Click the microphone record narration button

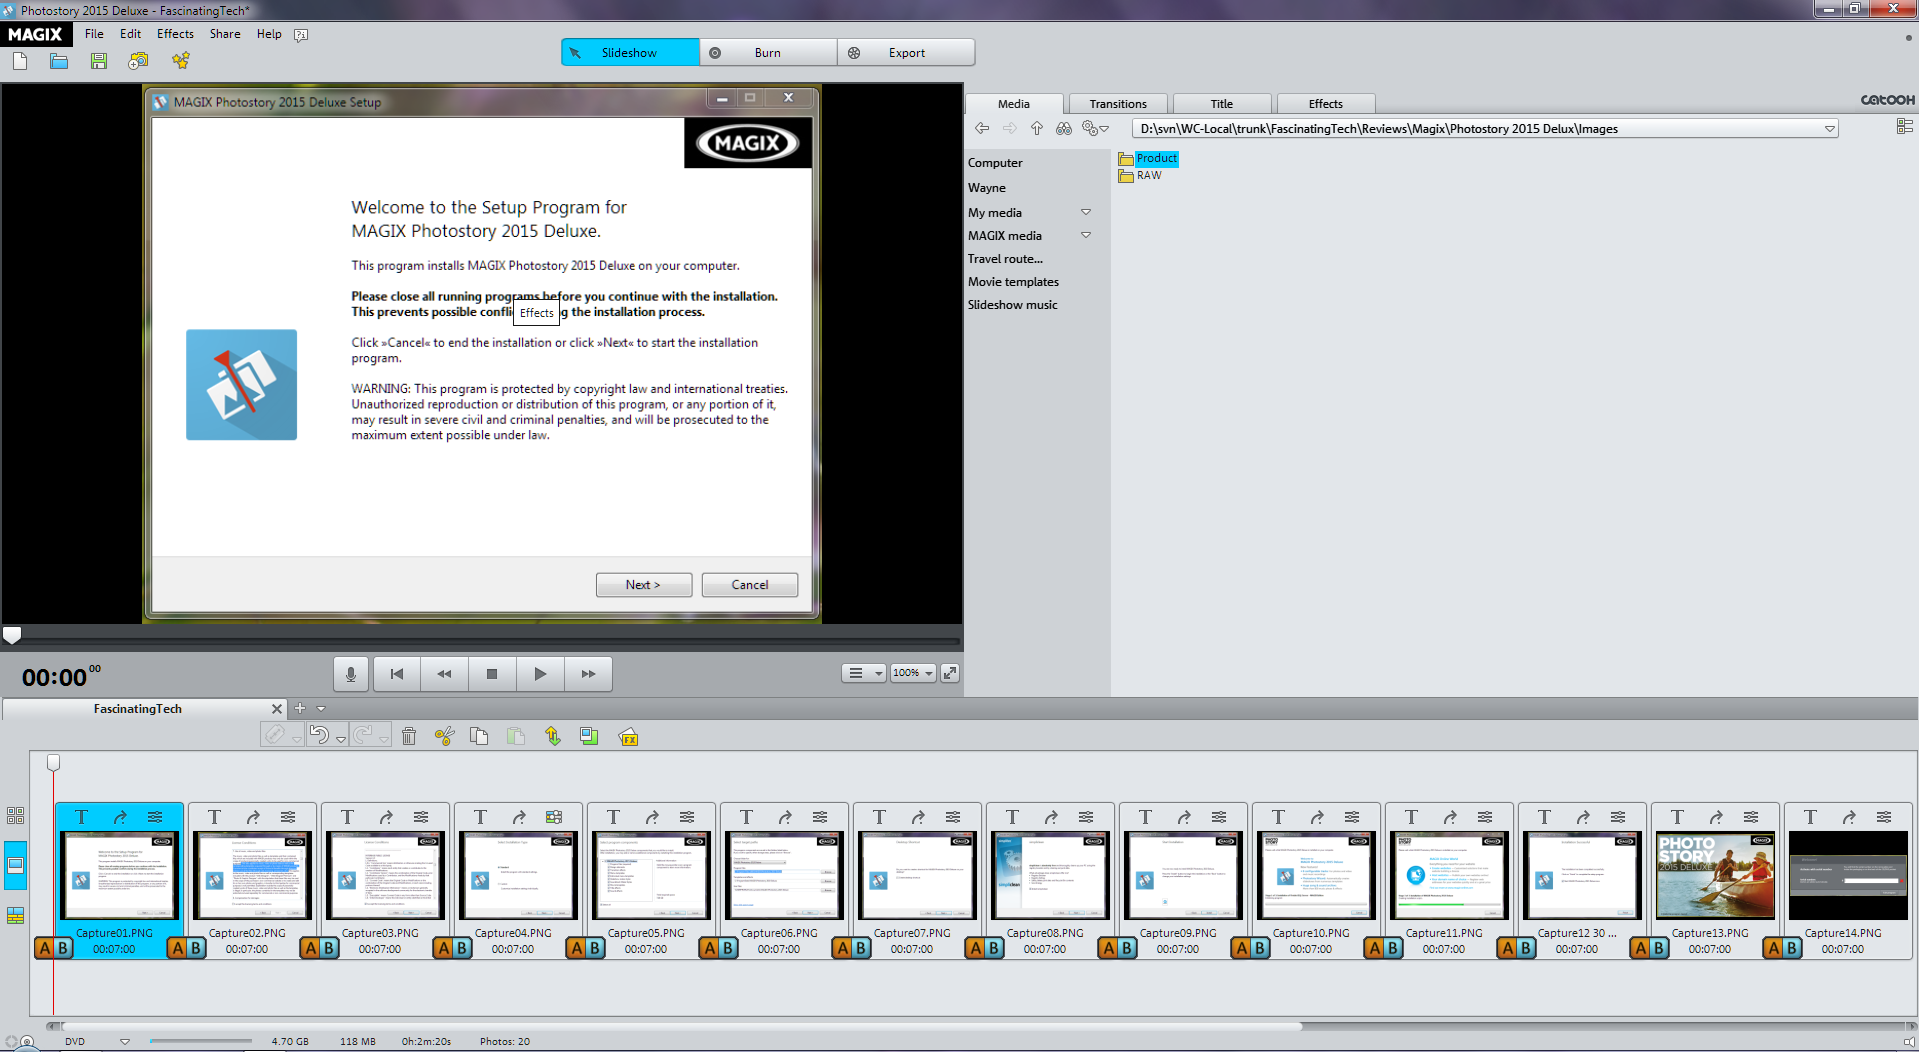350,674
